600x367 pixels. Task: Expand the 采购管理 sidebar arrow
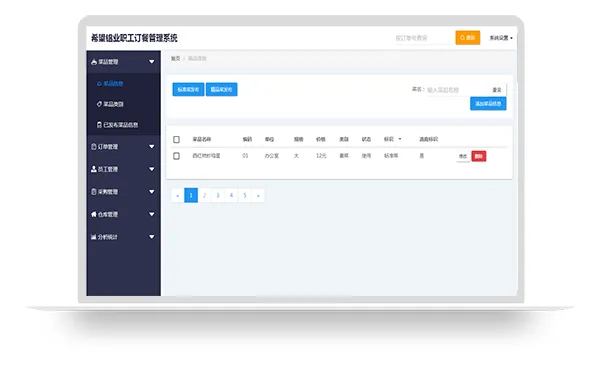152,192
